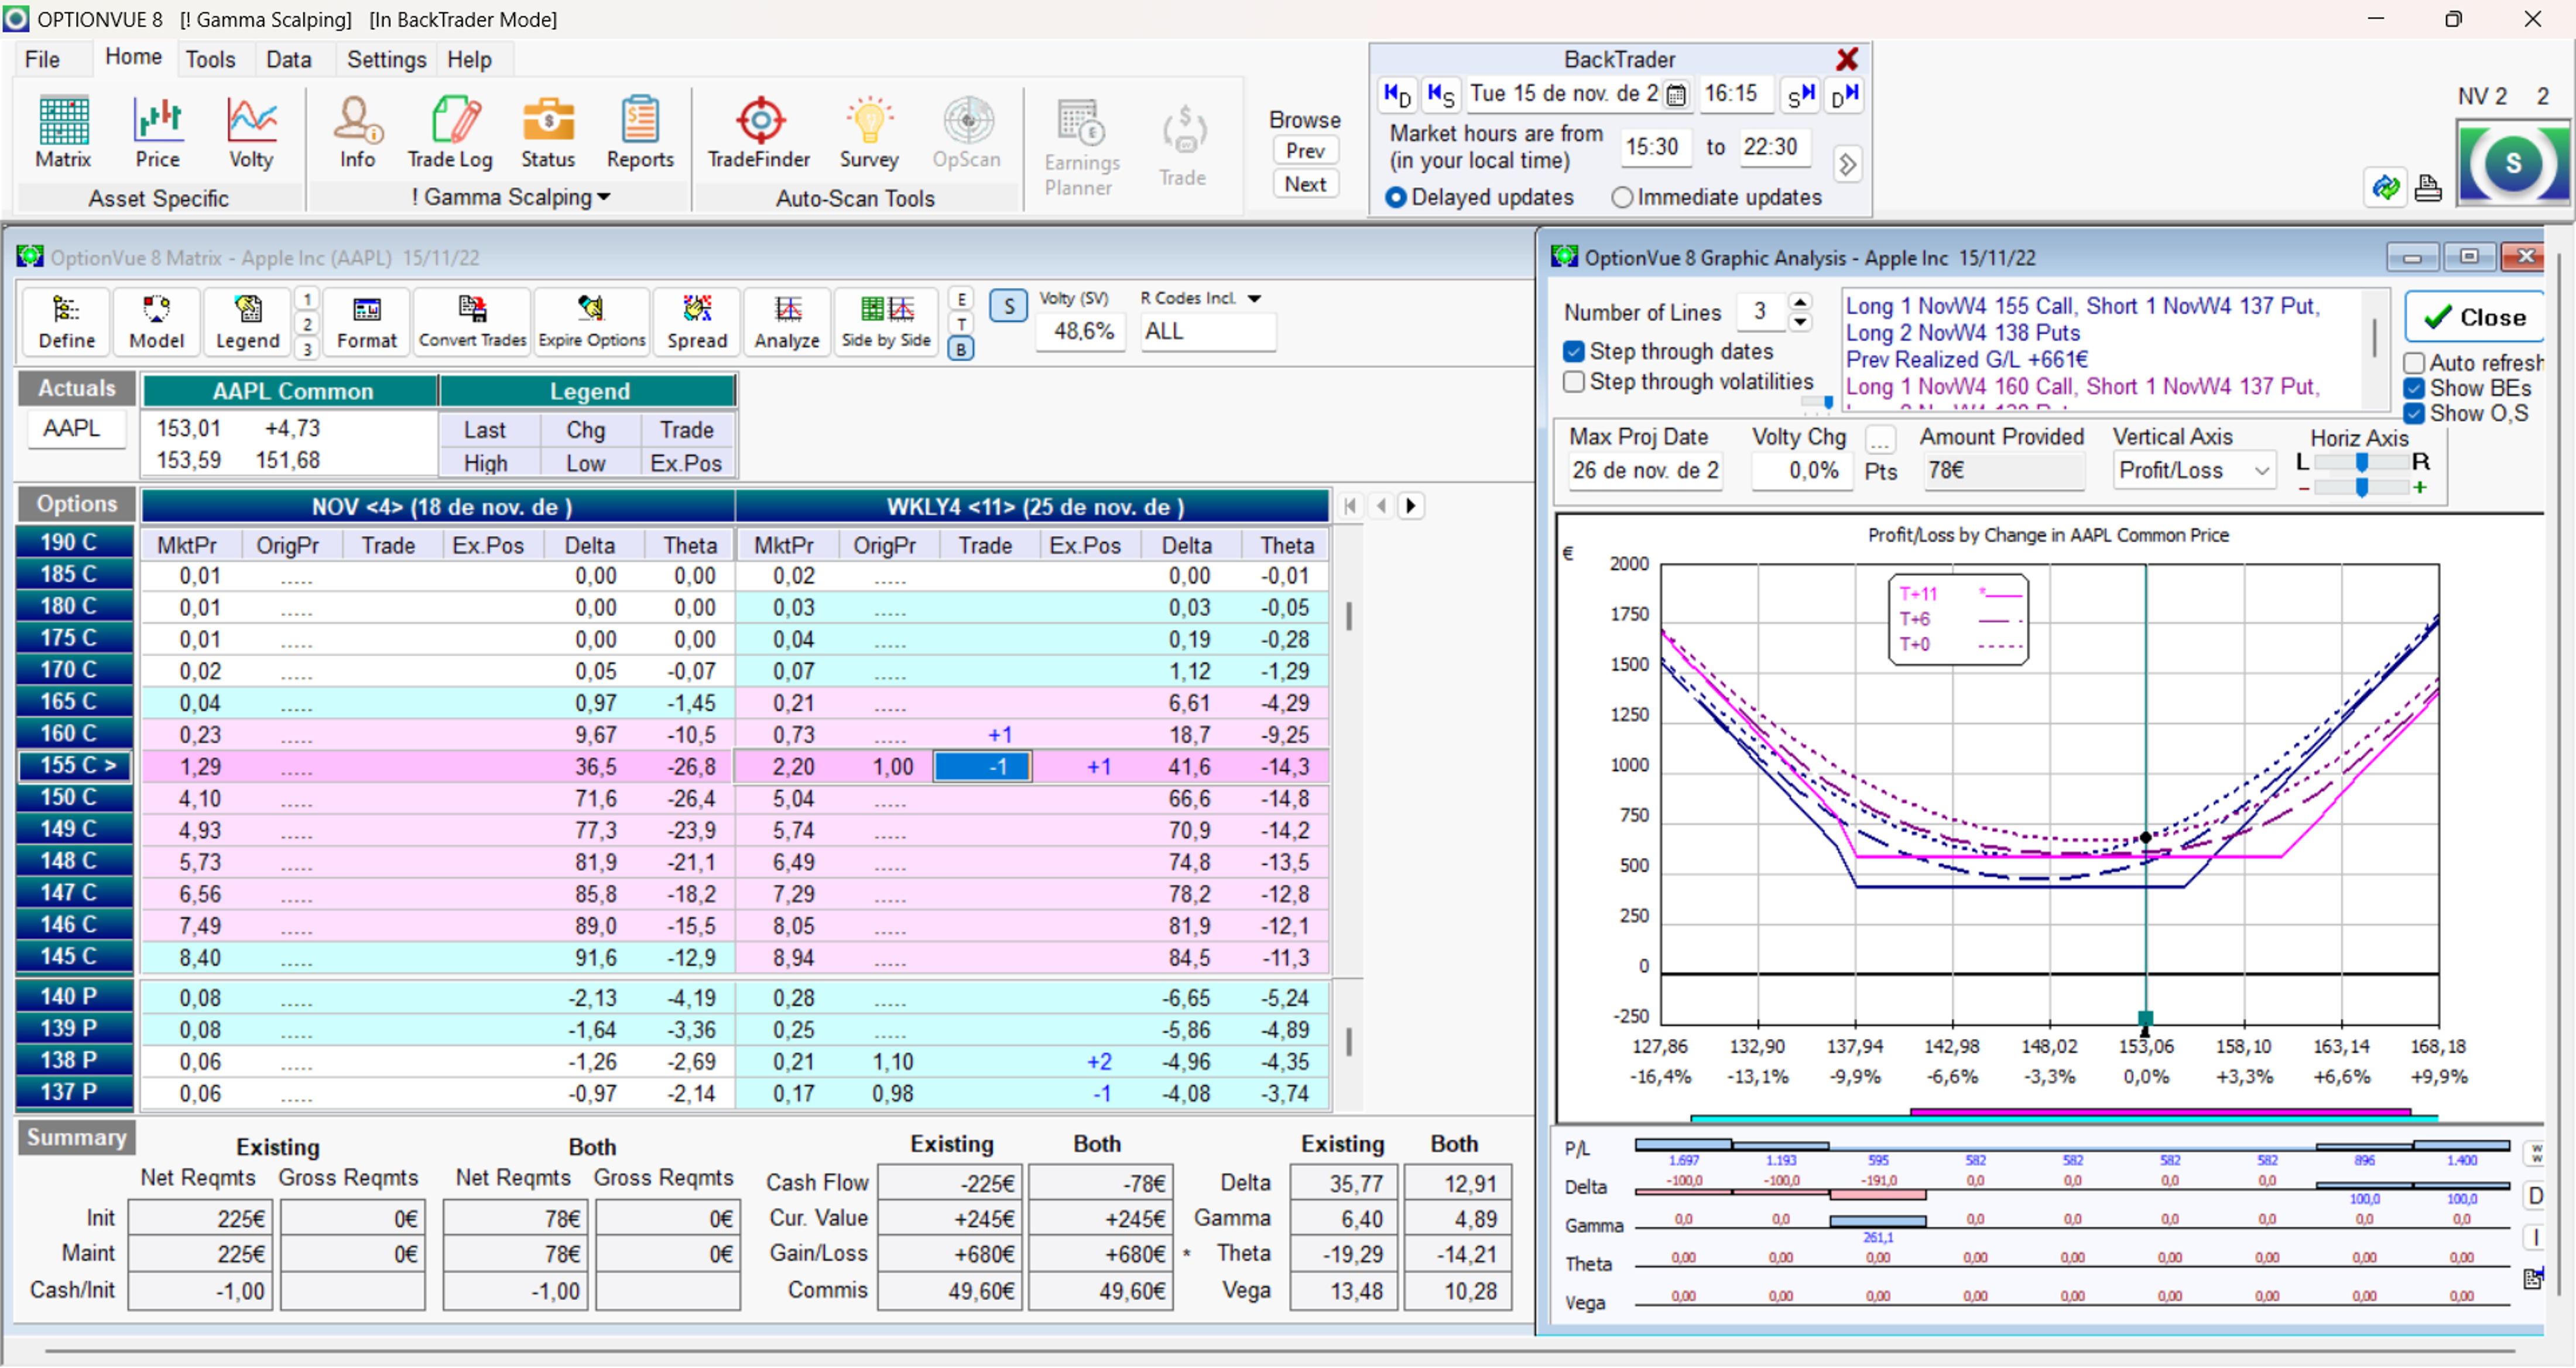Open the Tools menu
The height and width of the screenshot is (1368, 2576).
click(210, 60)
